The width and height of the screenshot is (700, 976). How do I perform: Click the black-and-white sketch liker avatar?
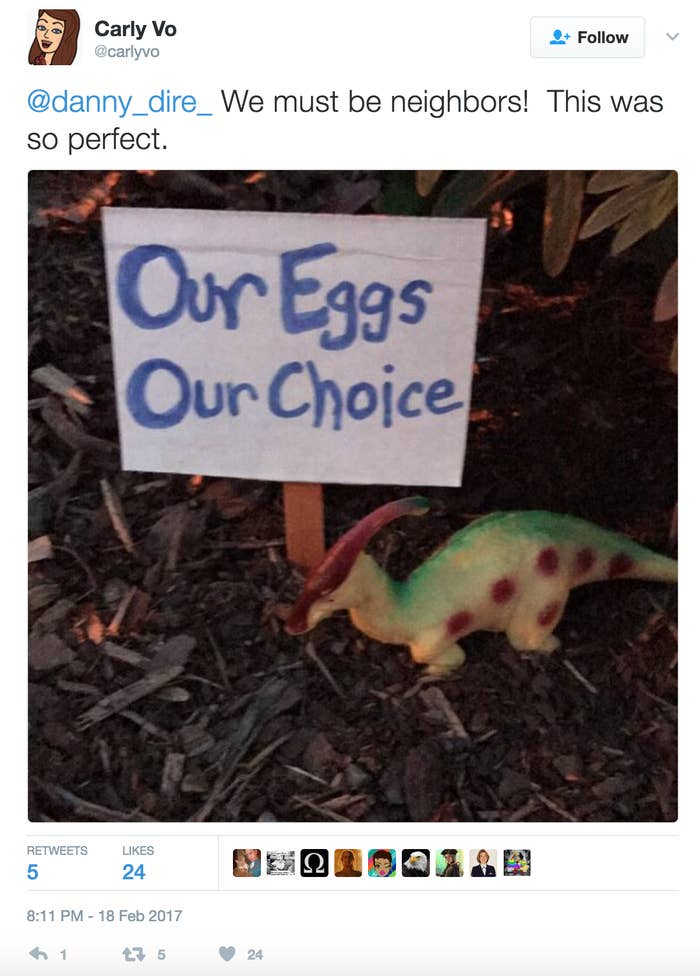(281, 863)
